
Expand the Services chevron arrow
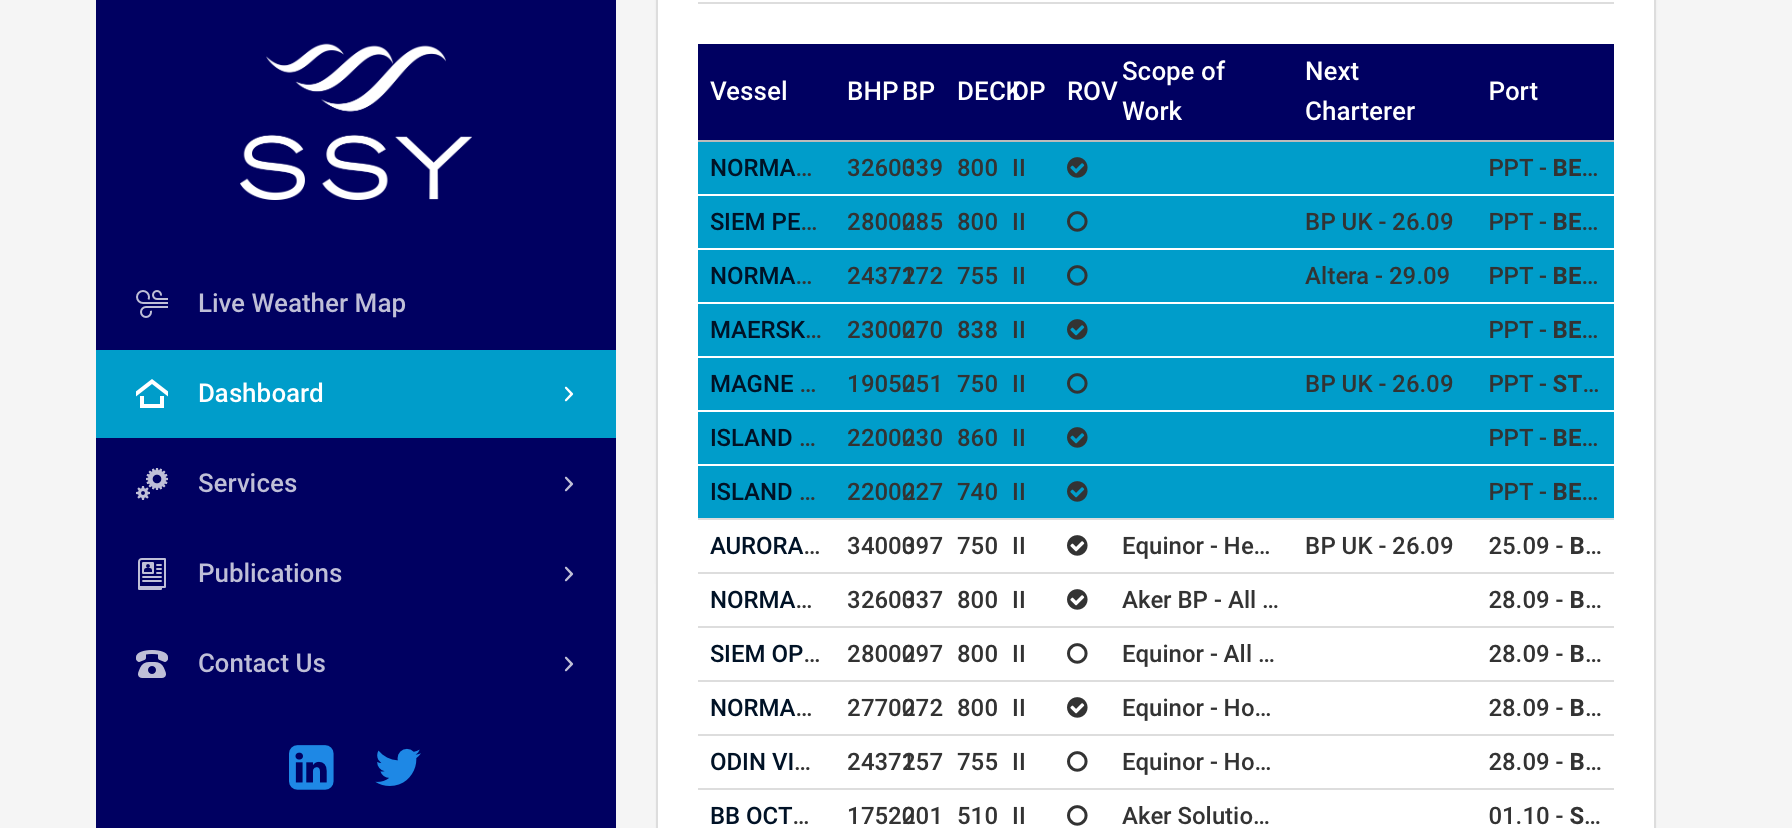[569, 484]
